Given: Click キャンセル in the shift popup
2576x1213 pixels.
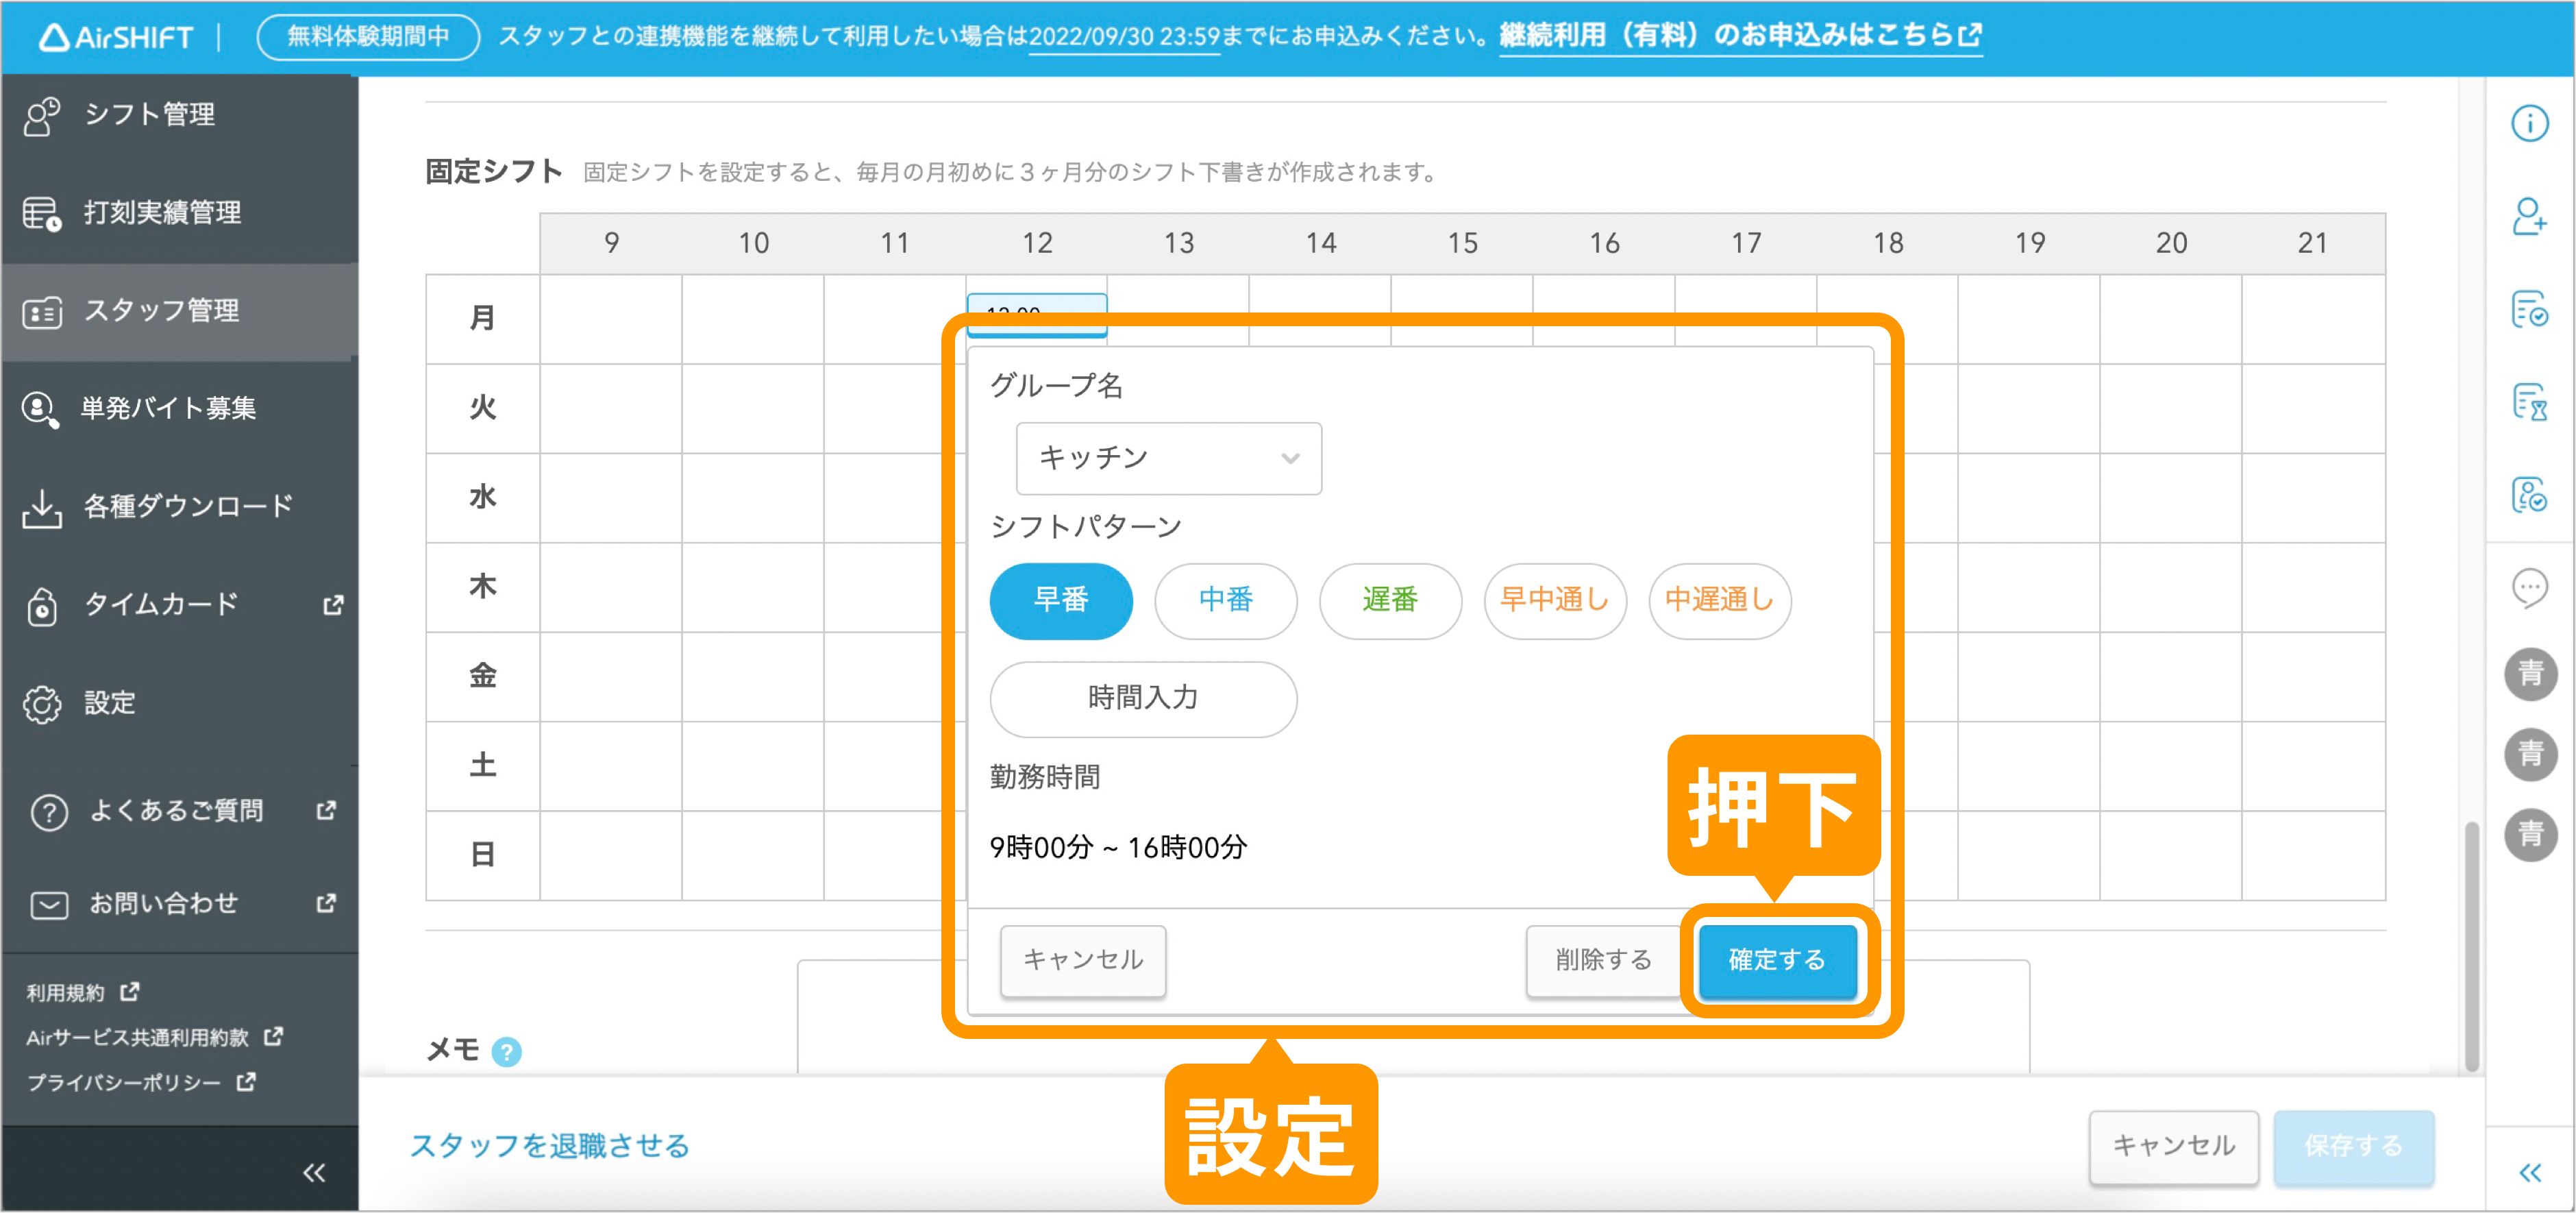Looking at the screenshot, I should pos(1083,960).
